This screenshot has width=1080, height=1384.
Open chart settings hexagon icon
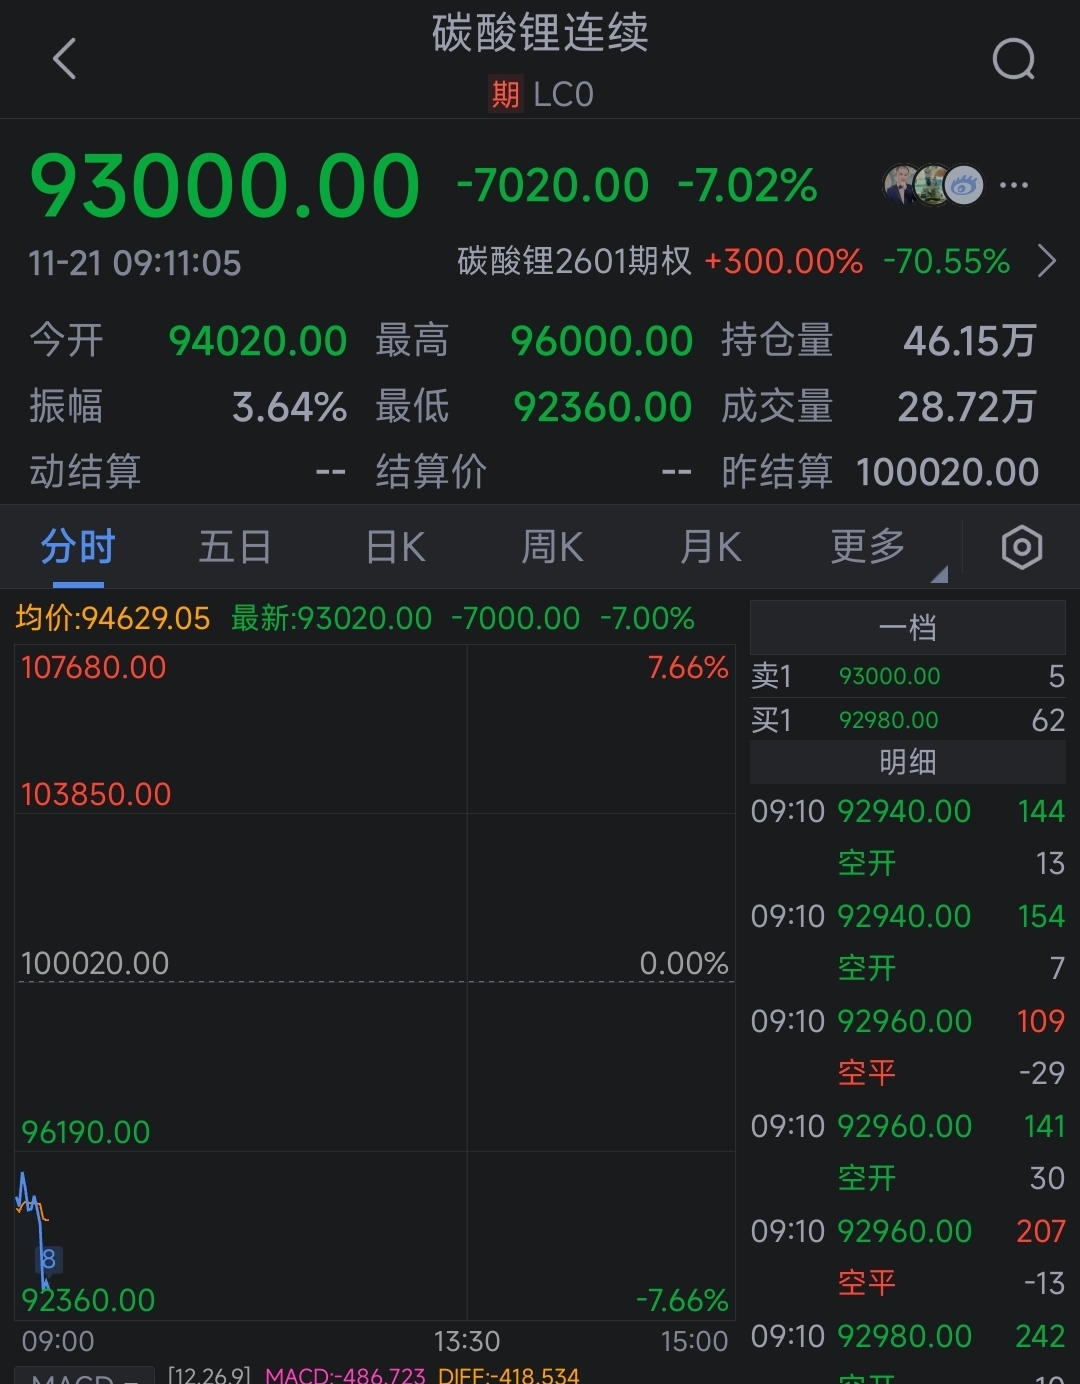click(x=1021, y=548)
